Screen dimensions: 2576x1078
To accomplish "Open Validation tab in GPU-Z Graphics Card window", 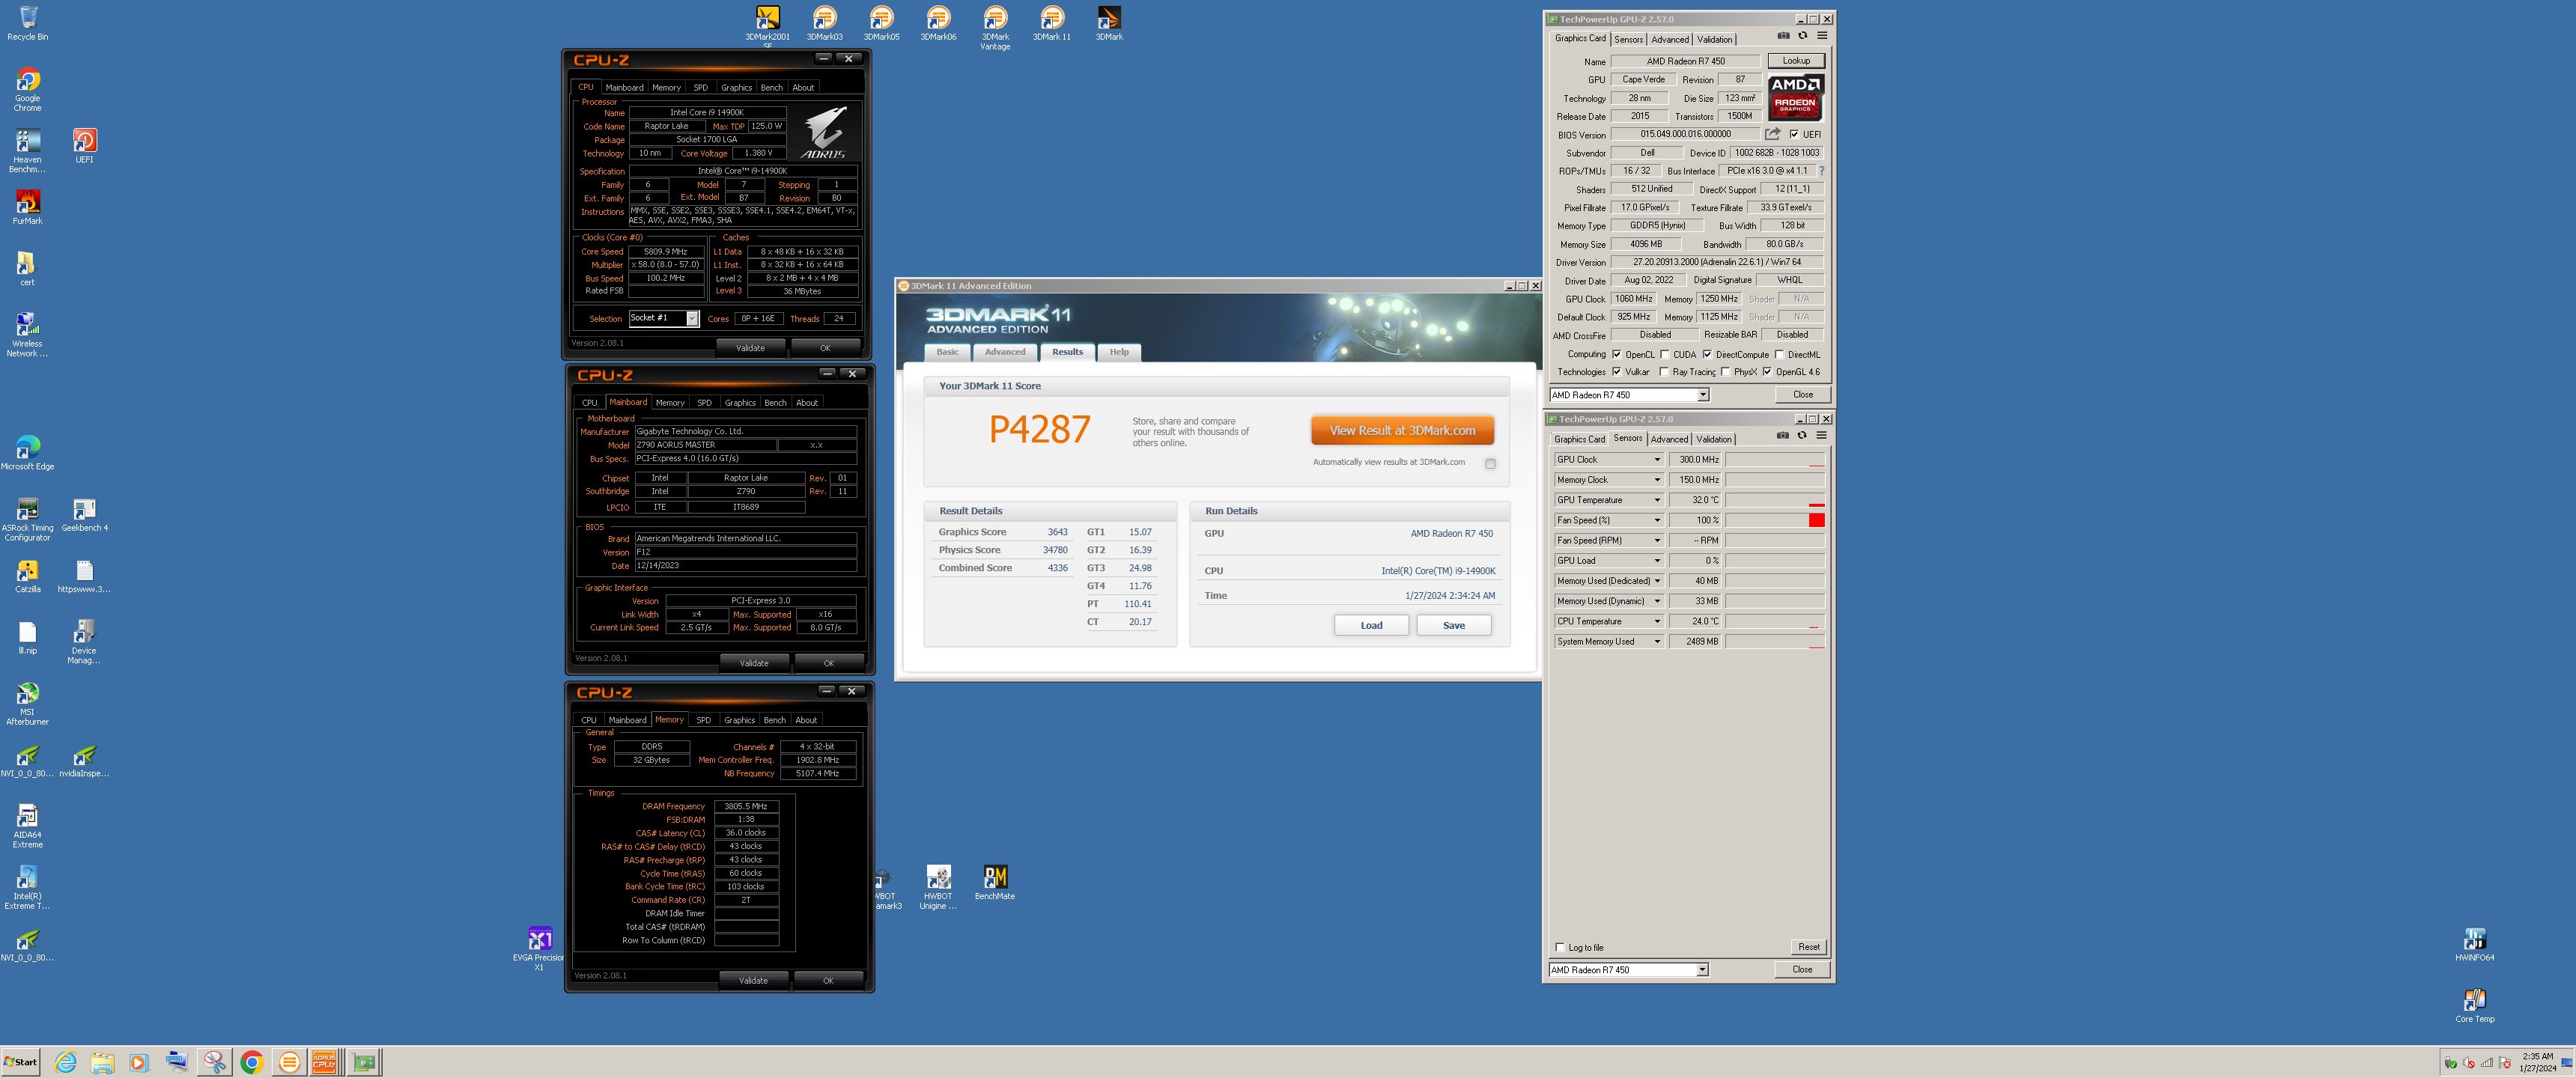I will tap(1714, 40).
